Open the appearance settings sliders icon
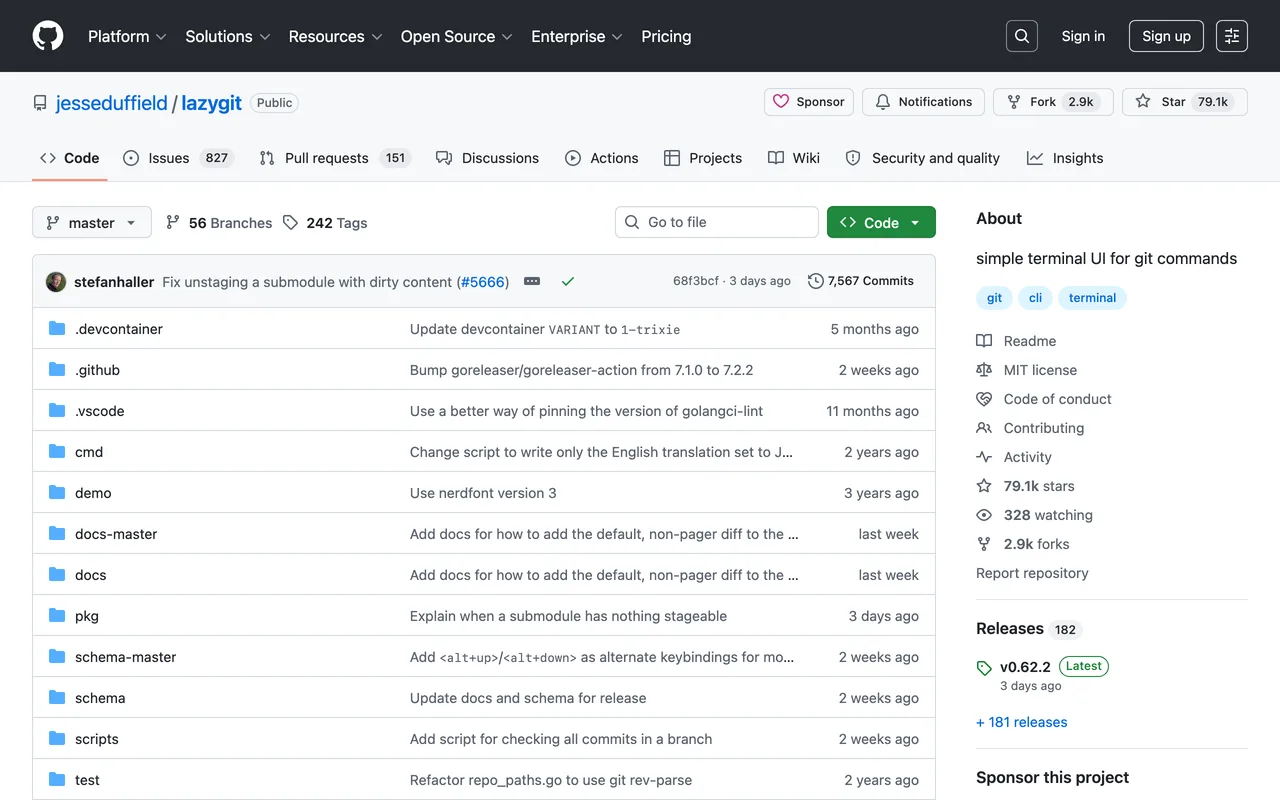This screenshot has height=800, width=1280. (x=1232, y=36)
